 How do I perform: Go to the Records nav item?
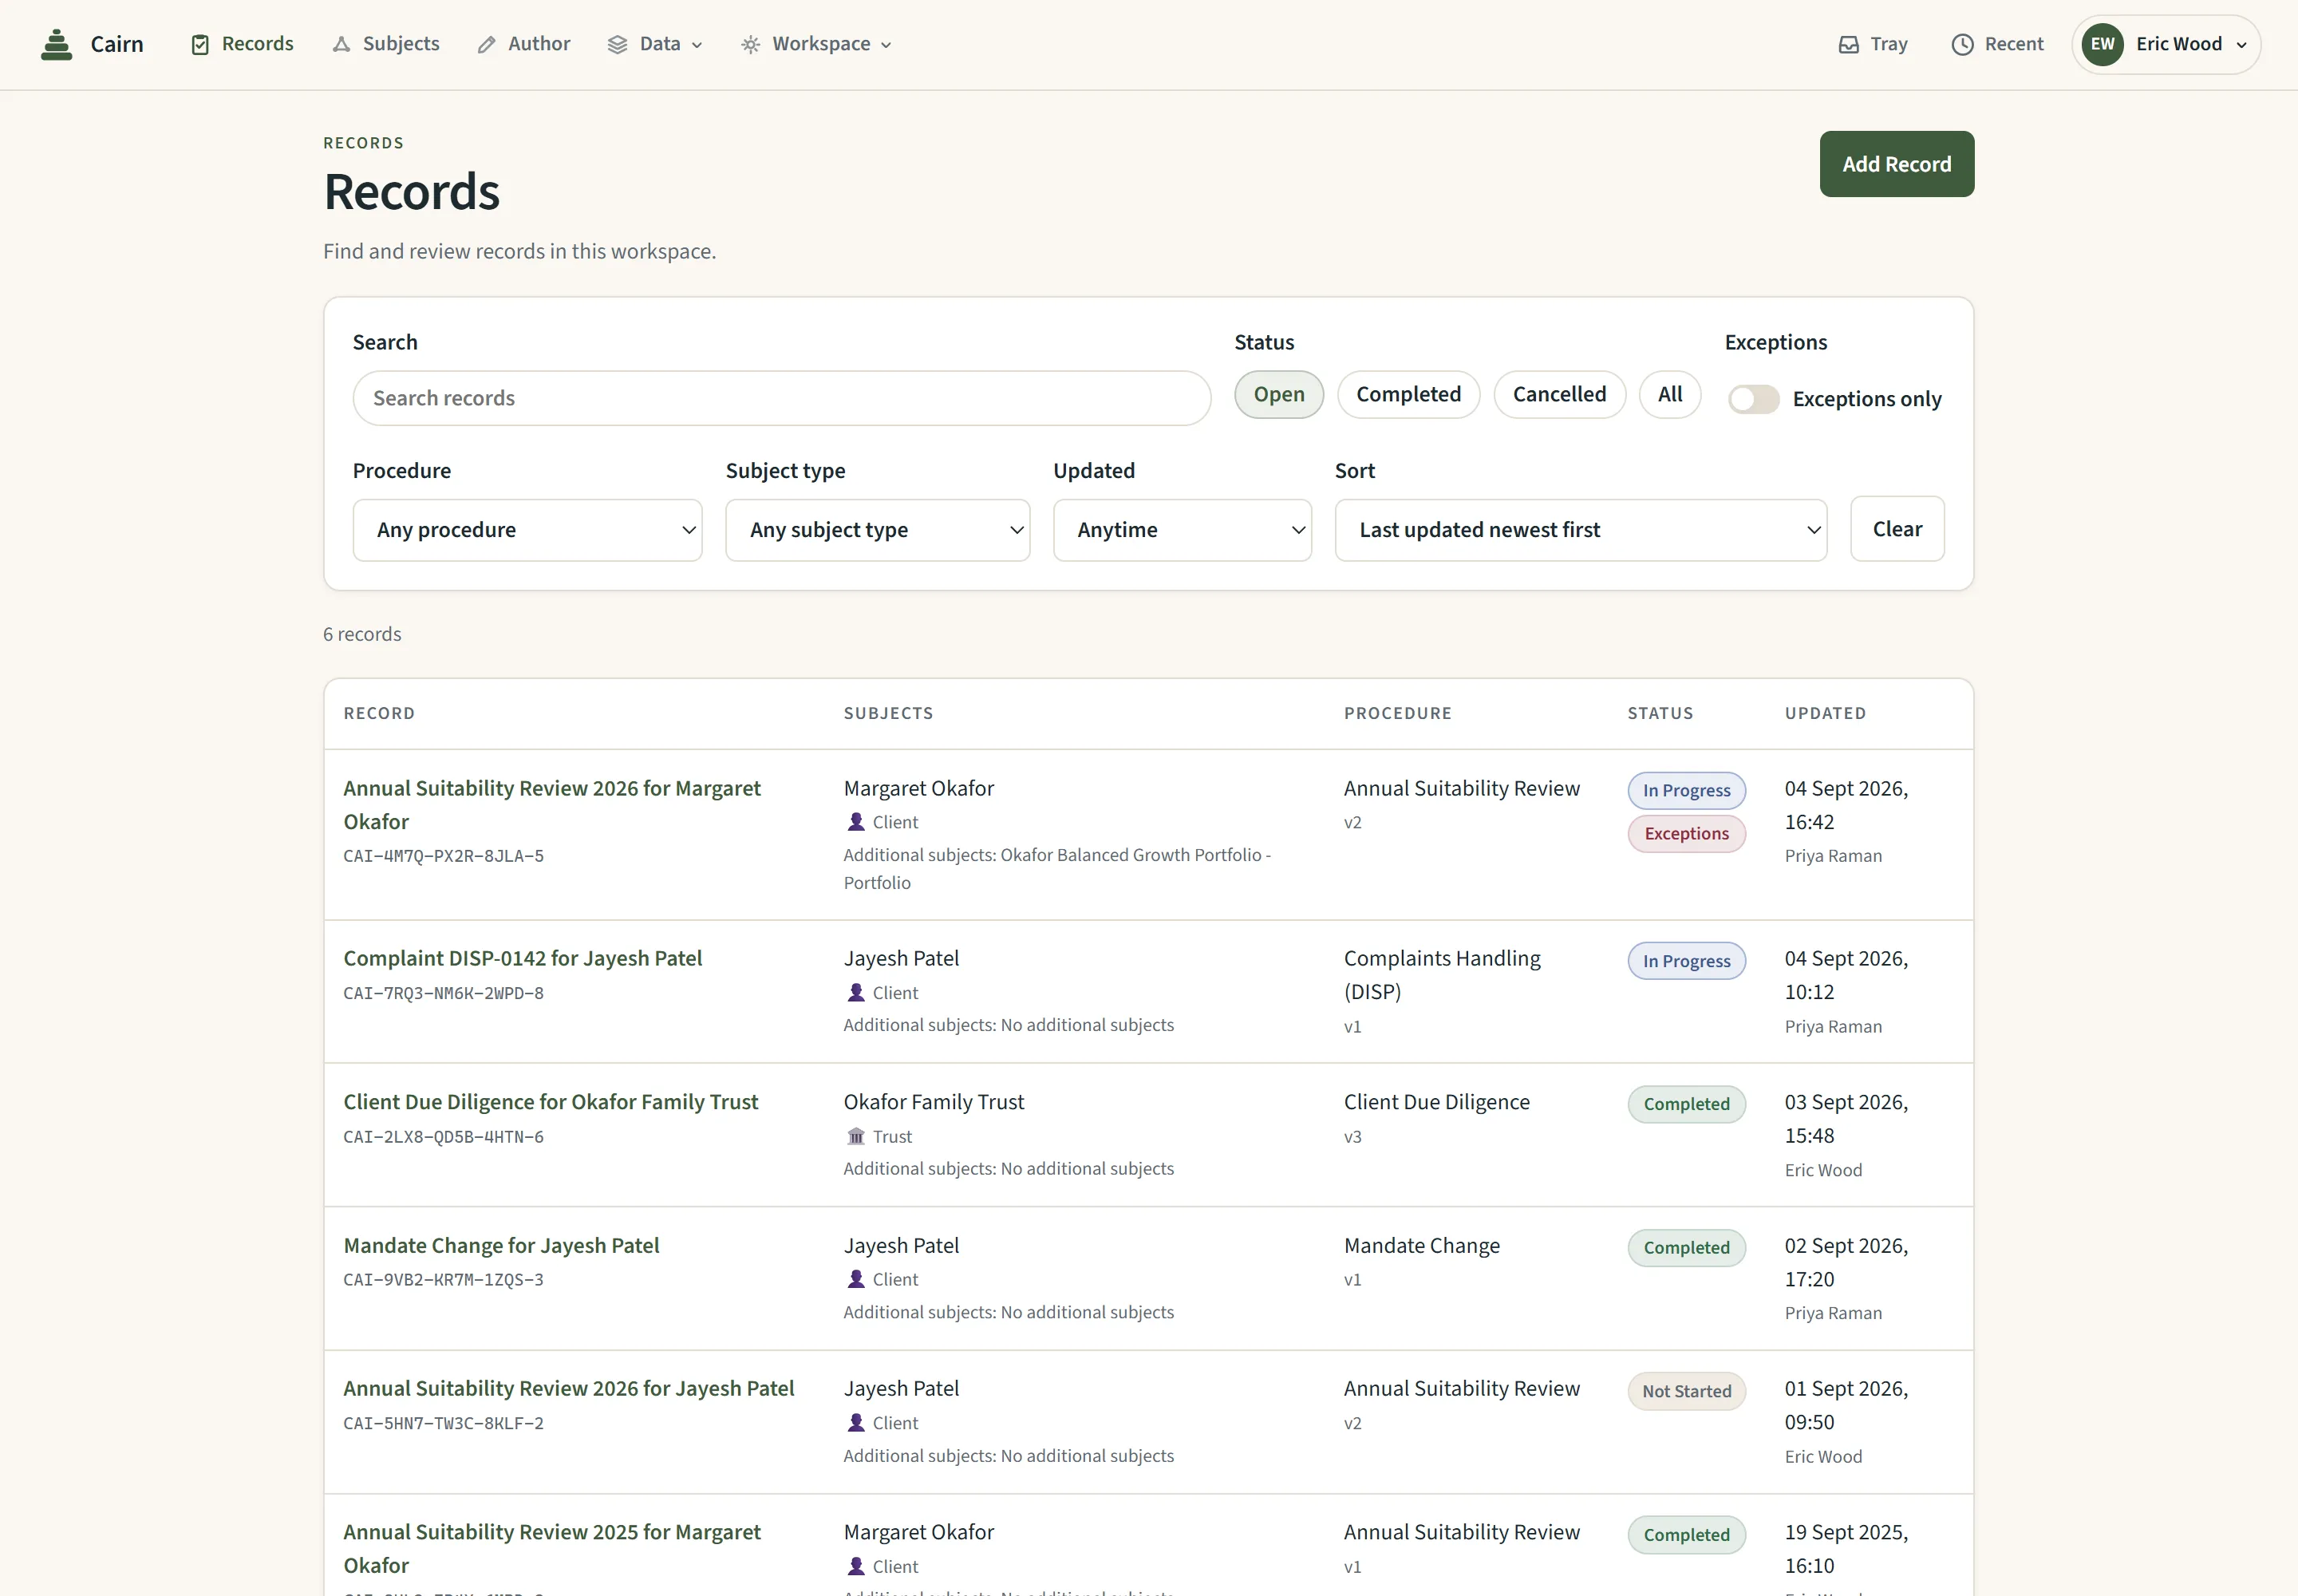[242, 44]
